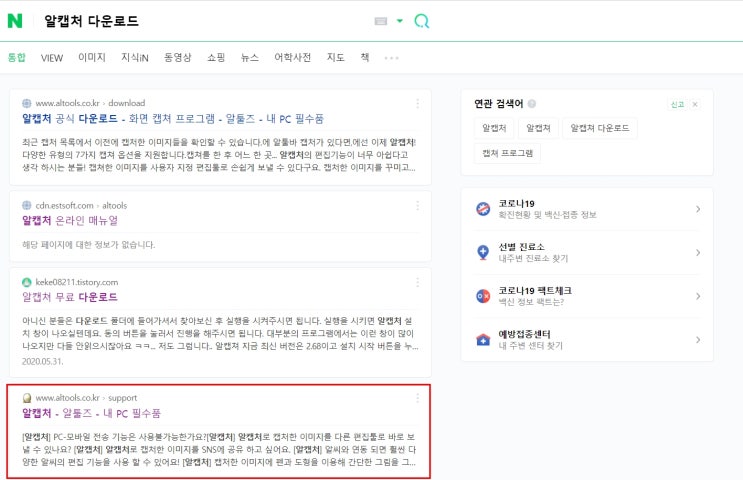Select the 통합 tab
The image size is (743, 480).
tap(17, 57)
